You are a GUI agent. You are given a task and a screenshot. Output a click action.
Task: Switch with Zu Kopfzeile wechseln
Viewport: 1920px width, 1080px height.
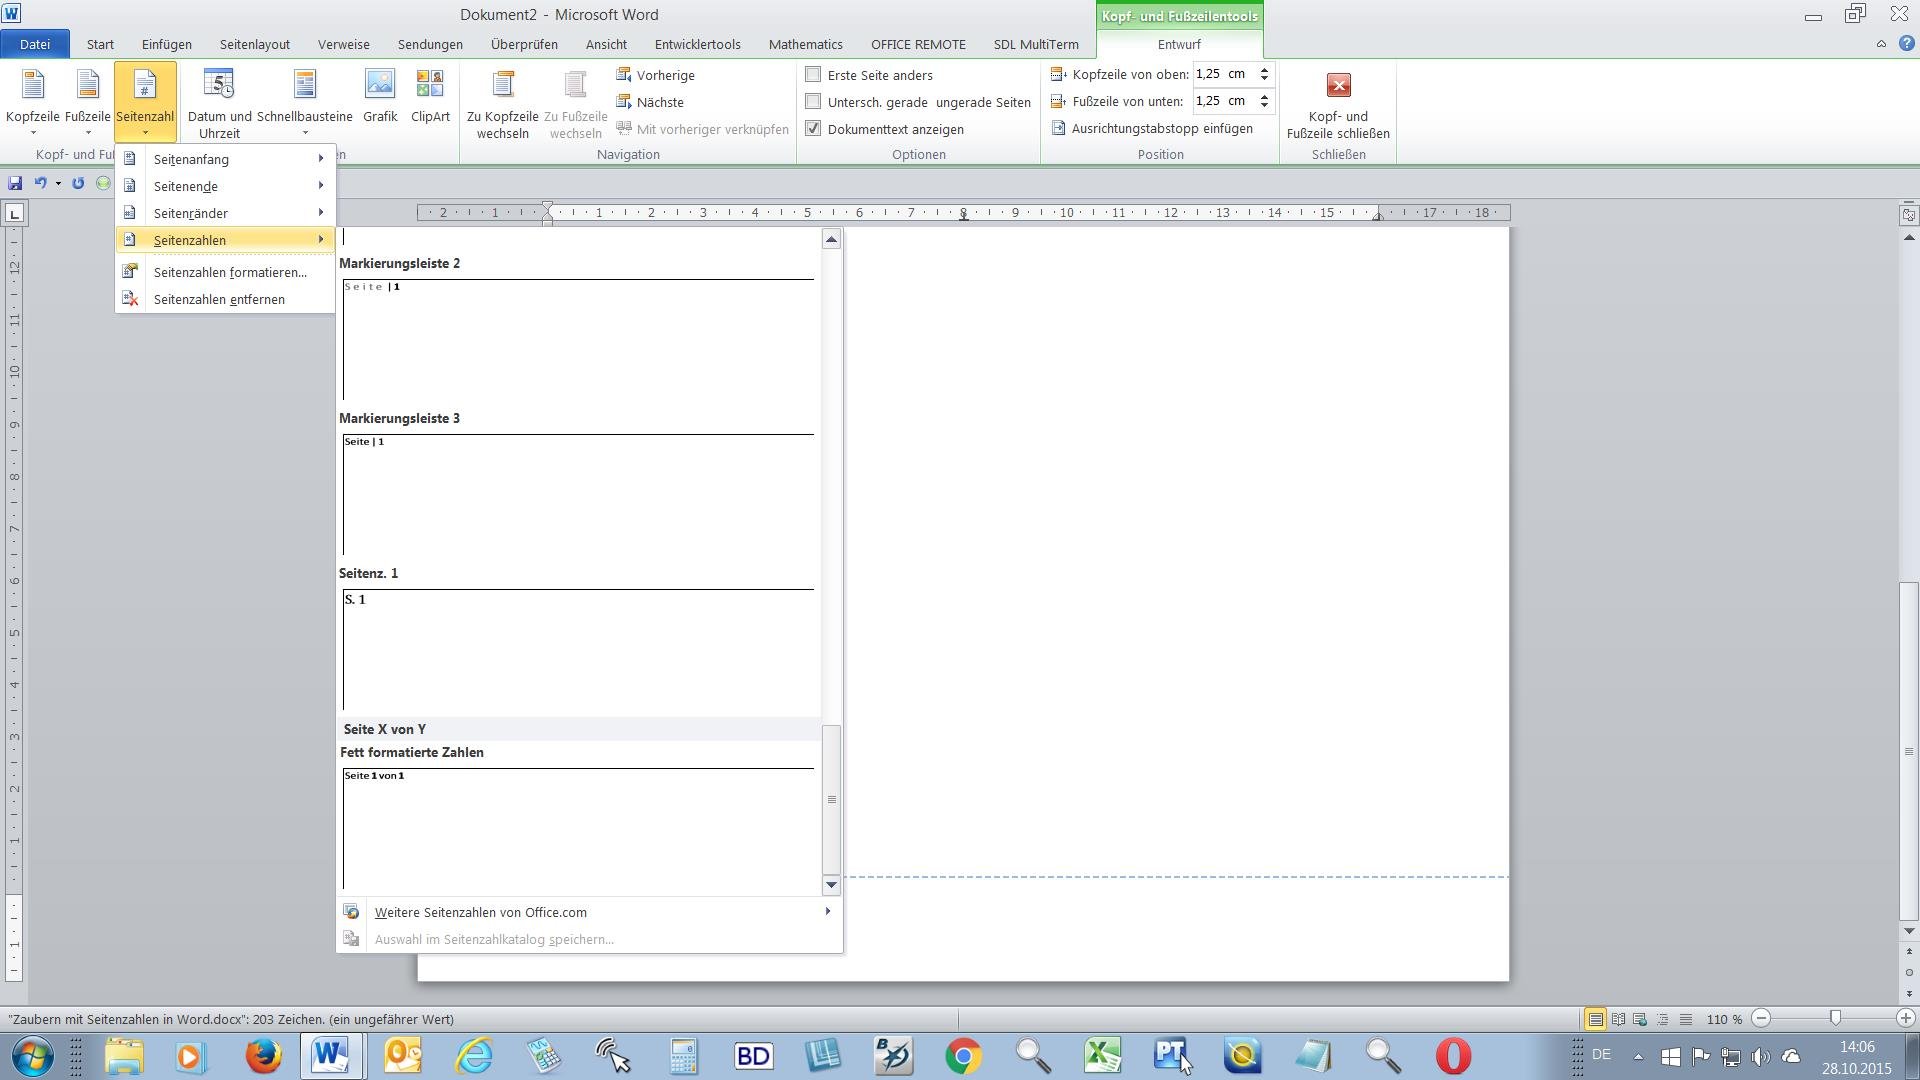(x=503, y=104)
